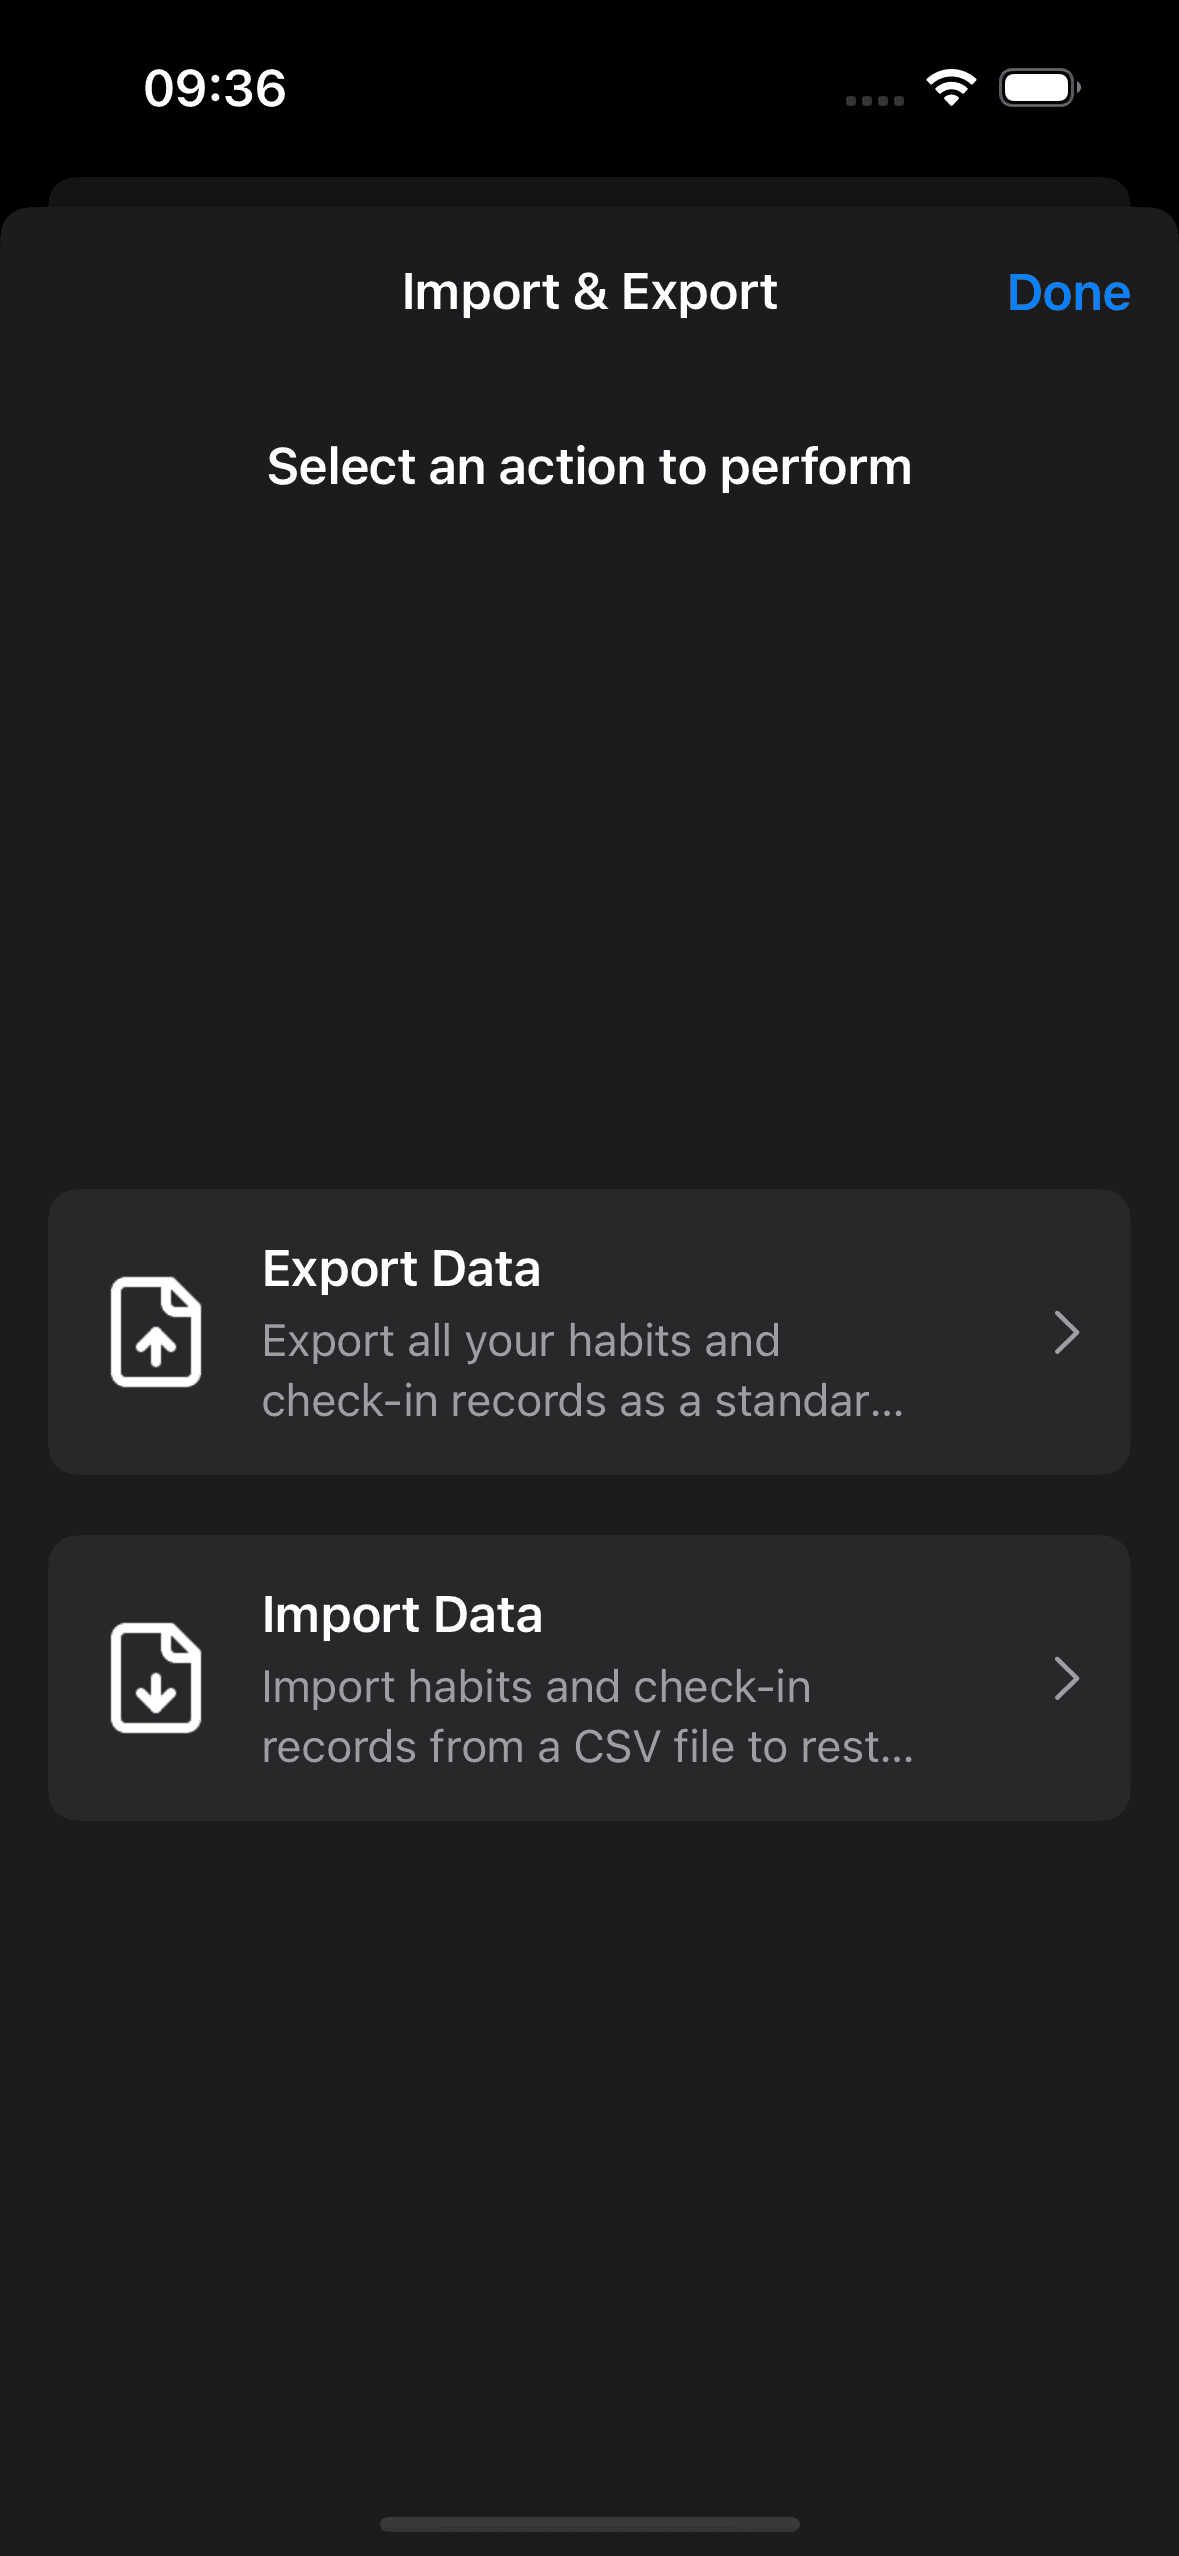Viewport: 1179px width, 2556px height.
Task: Tap the Wi-Fi status icon
Action: point(951,88)
